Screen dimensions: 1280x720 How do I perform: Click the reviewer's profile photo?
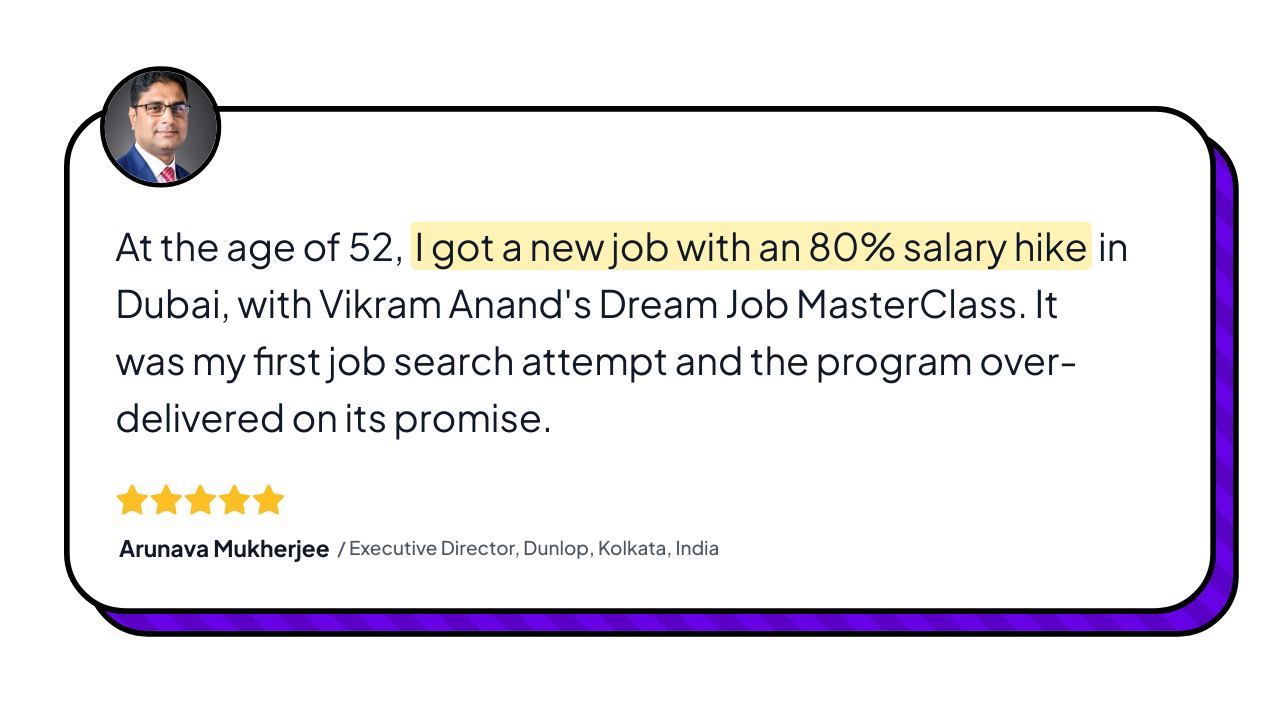[160, 128]
